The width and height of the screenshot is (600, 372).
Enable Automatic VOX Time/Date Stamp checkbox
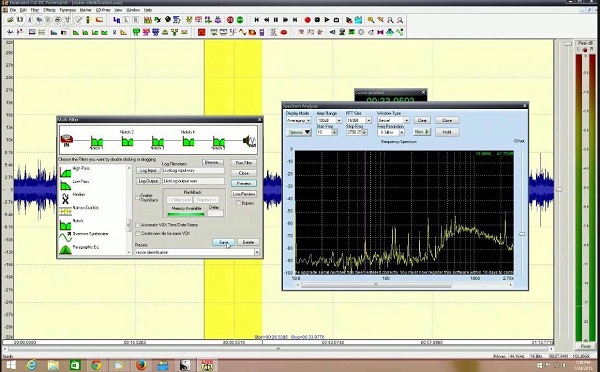pos(138,225)
